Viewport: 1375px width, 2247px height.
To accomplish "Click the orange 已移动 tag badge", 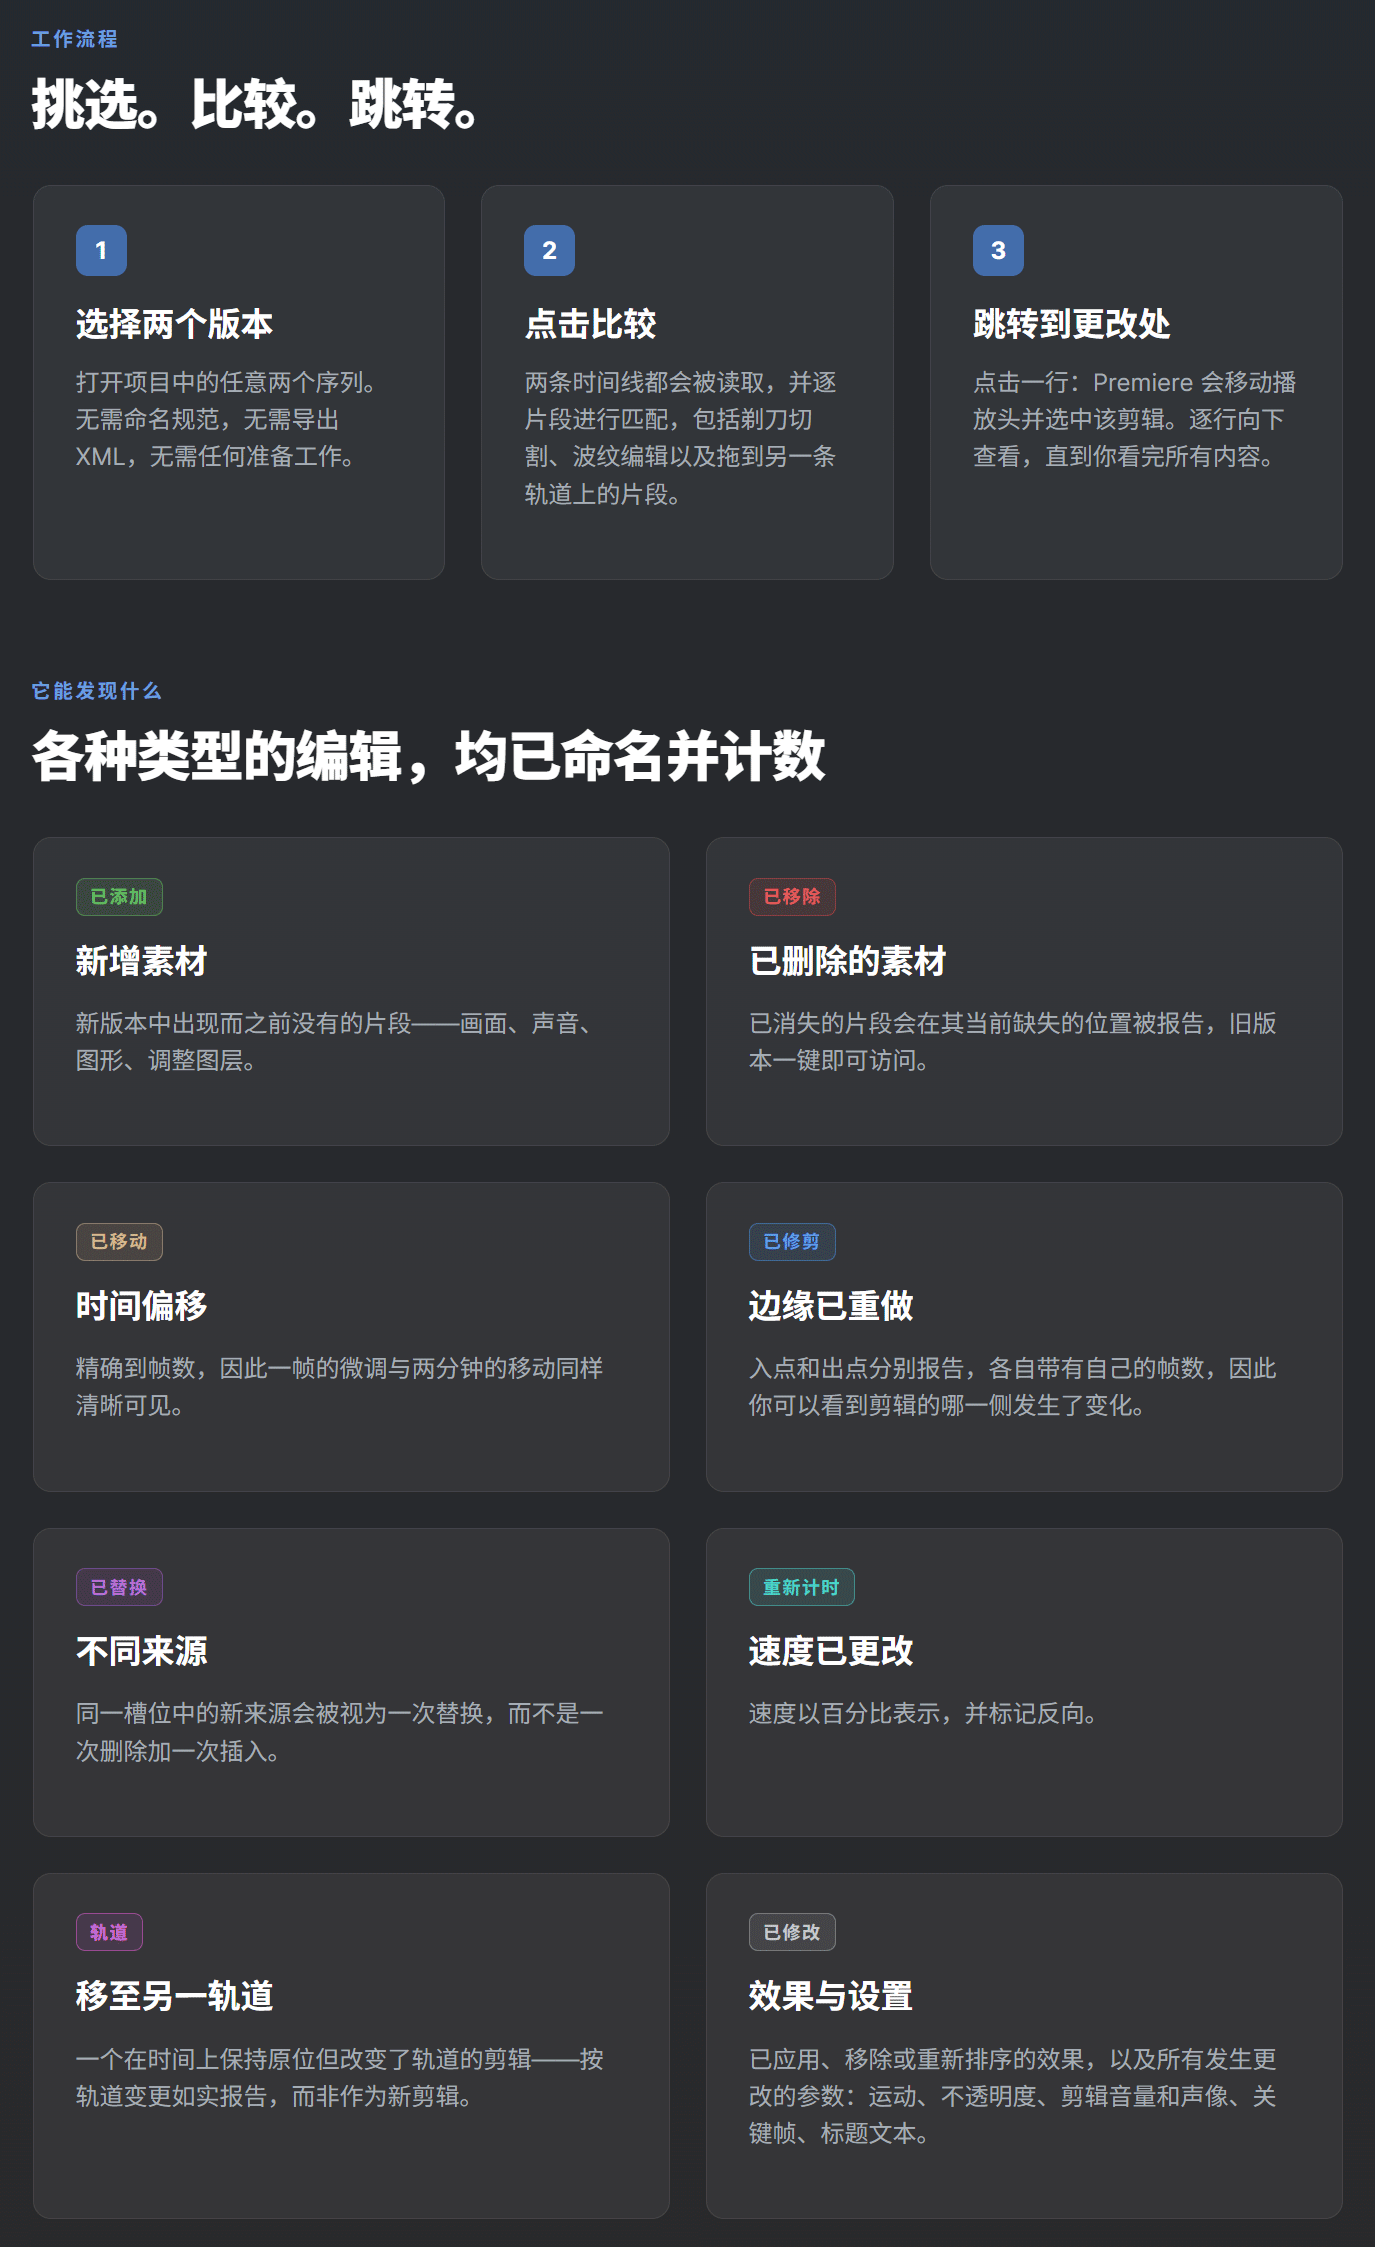I will [x=119, y=1242].
